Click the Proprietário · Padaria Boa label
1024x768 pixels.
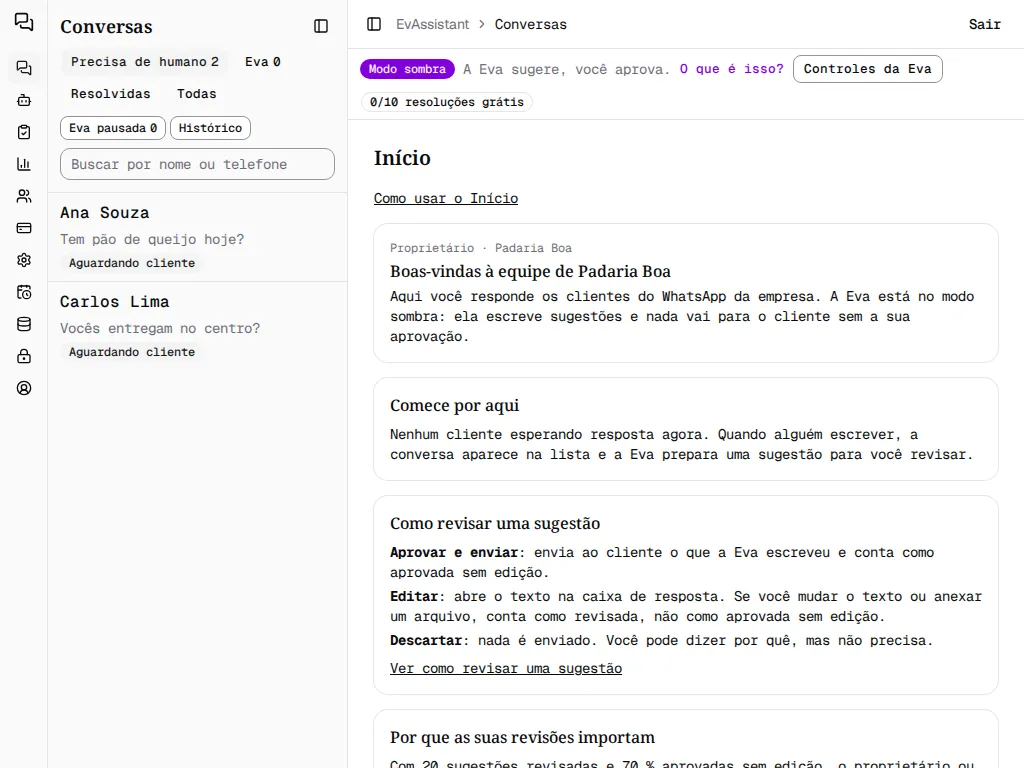(x=481, y=248)
